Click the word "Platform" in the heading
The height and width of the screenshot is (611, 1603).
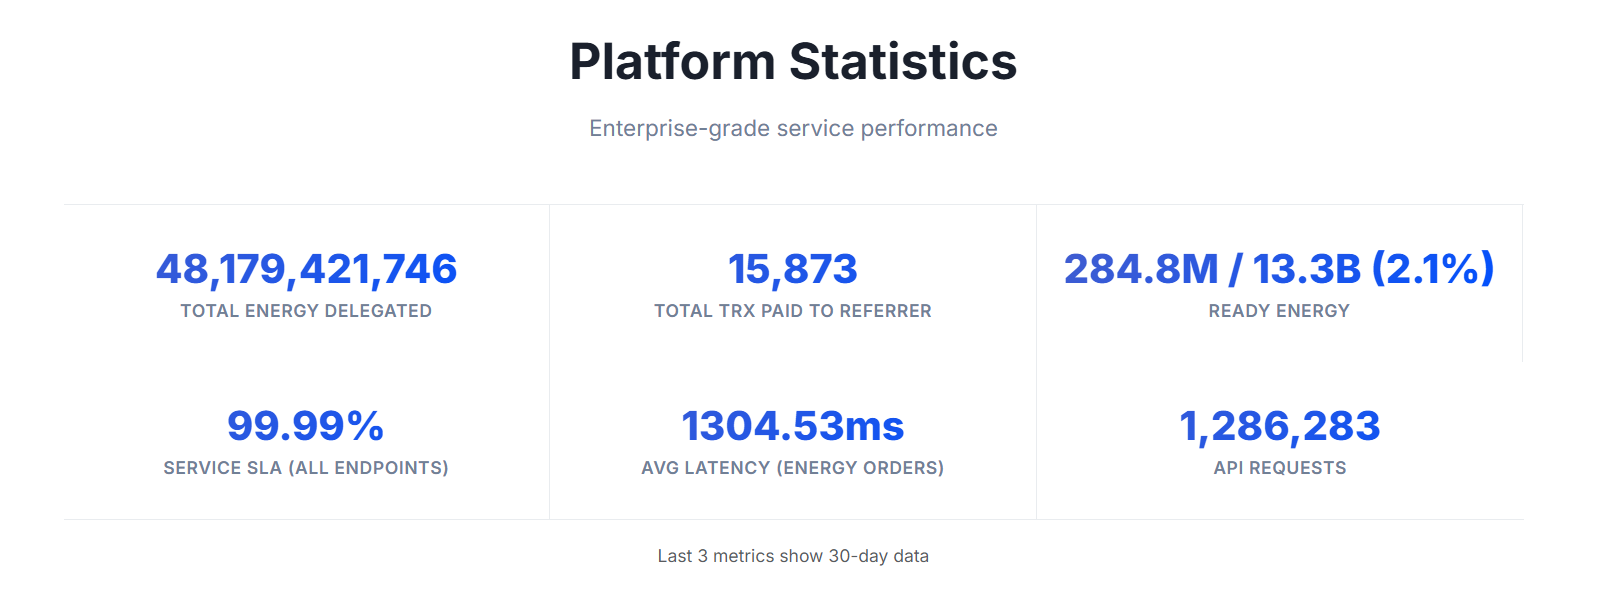coord(672,62)
